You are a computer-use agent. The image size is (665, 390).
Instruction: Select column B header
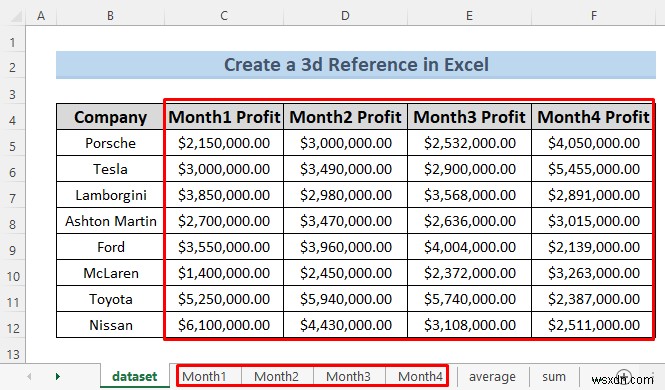(x=110, y=16)
